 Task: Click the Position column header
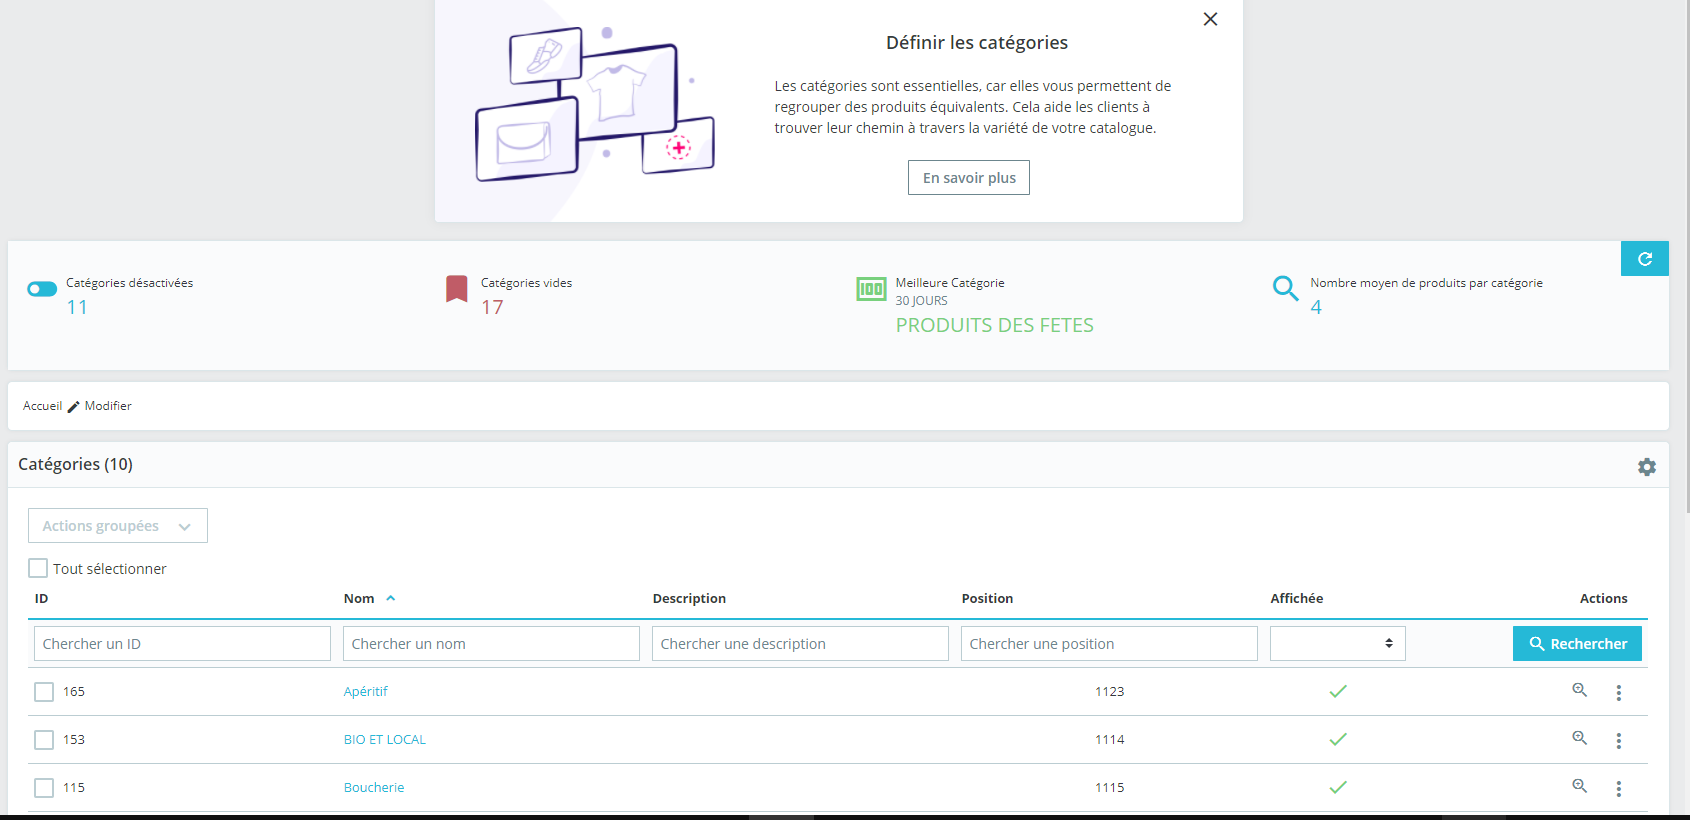pyautogui.click(x=987, y=598)
